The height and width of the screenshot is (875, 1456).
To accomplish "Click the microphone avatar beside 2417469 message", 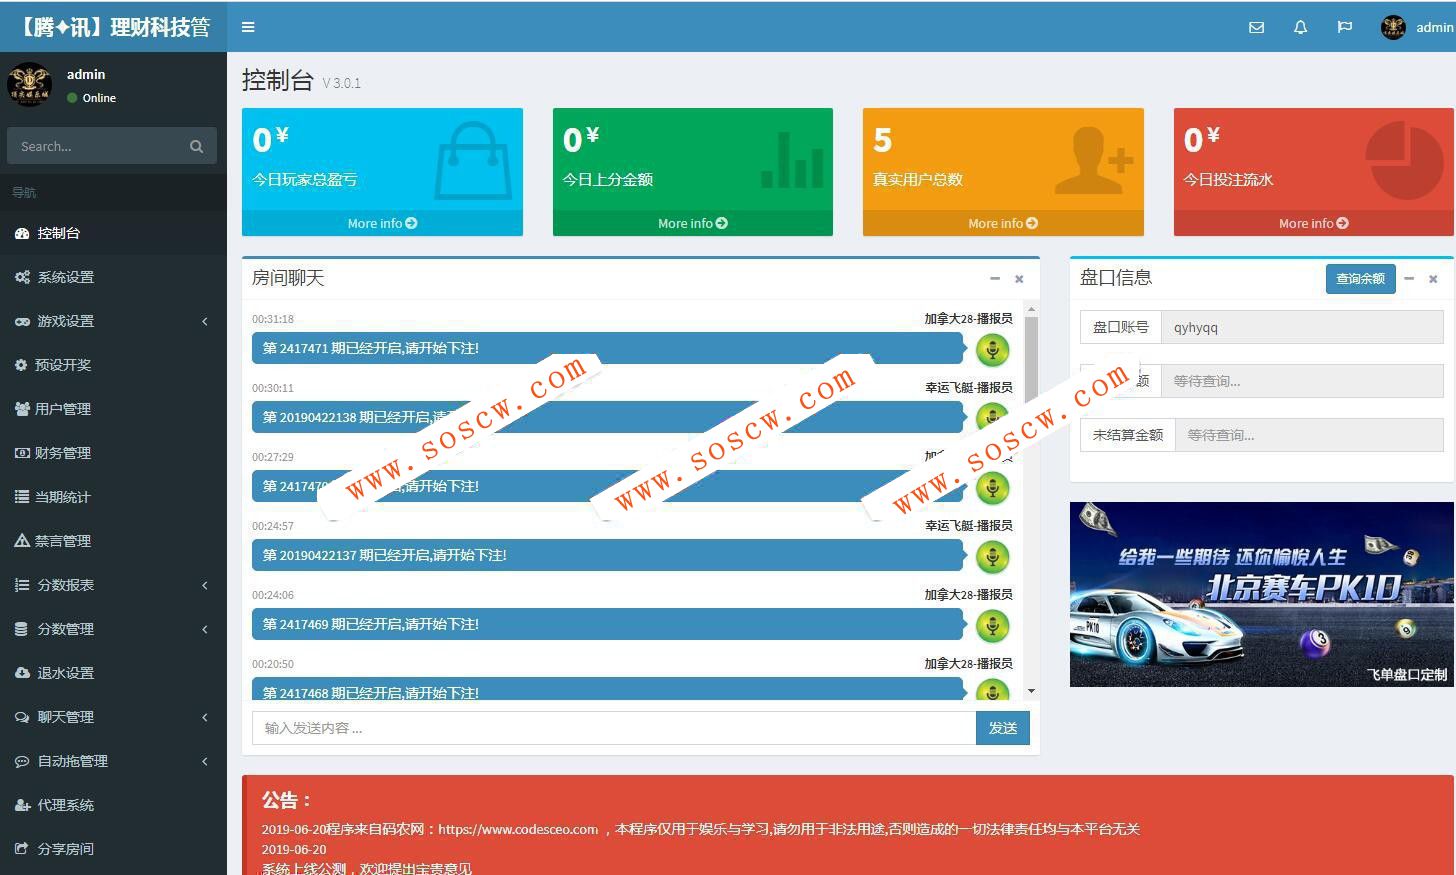I will pyautogui.click(x=992, y=626).
